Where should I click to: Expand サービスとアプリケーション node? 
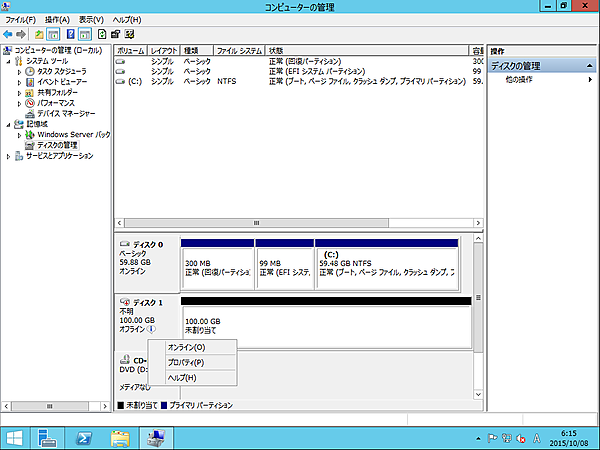point(10,156)
